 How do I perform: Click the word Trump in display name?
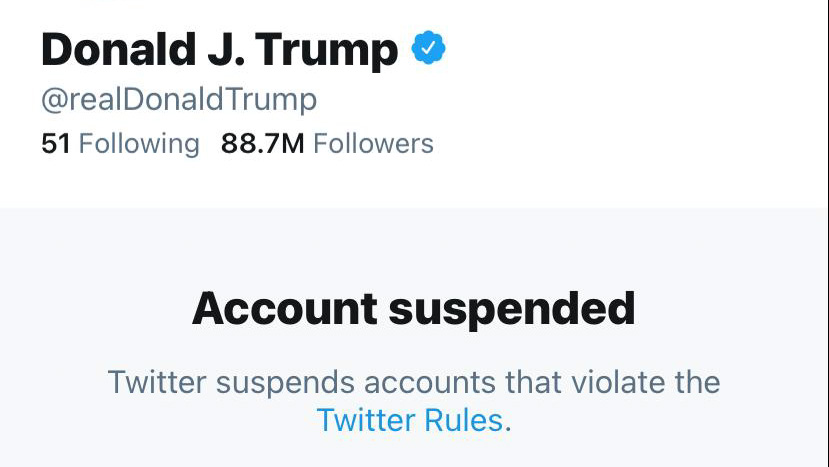pos(327,51)
